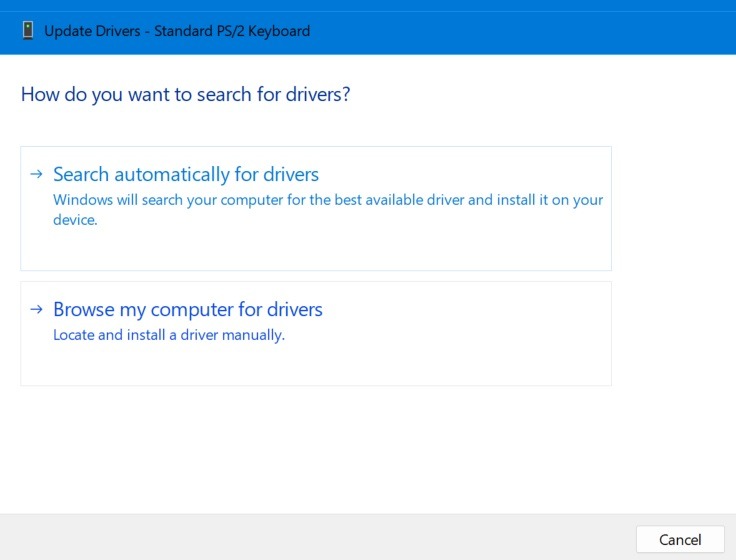This screenshot has width=736, height=560.
Task: Click the 'Windows will search your computer' description
Action: click(x=328, y=210)
